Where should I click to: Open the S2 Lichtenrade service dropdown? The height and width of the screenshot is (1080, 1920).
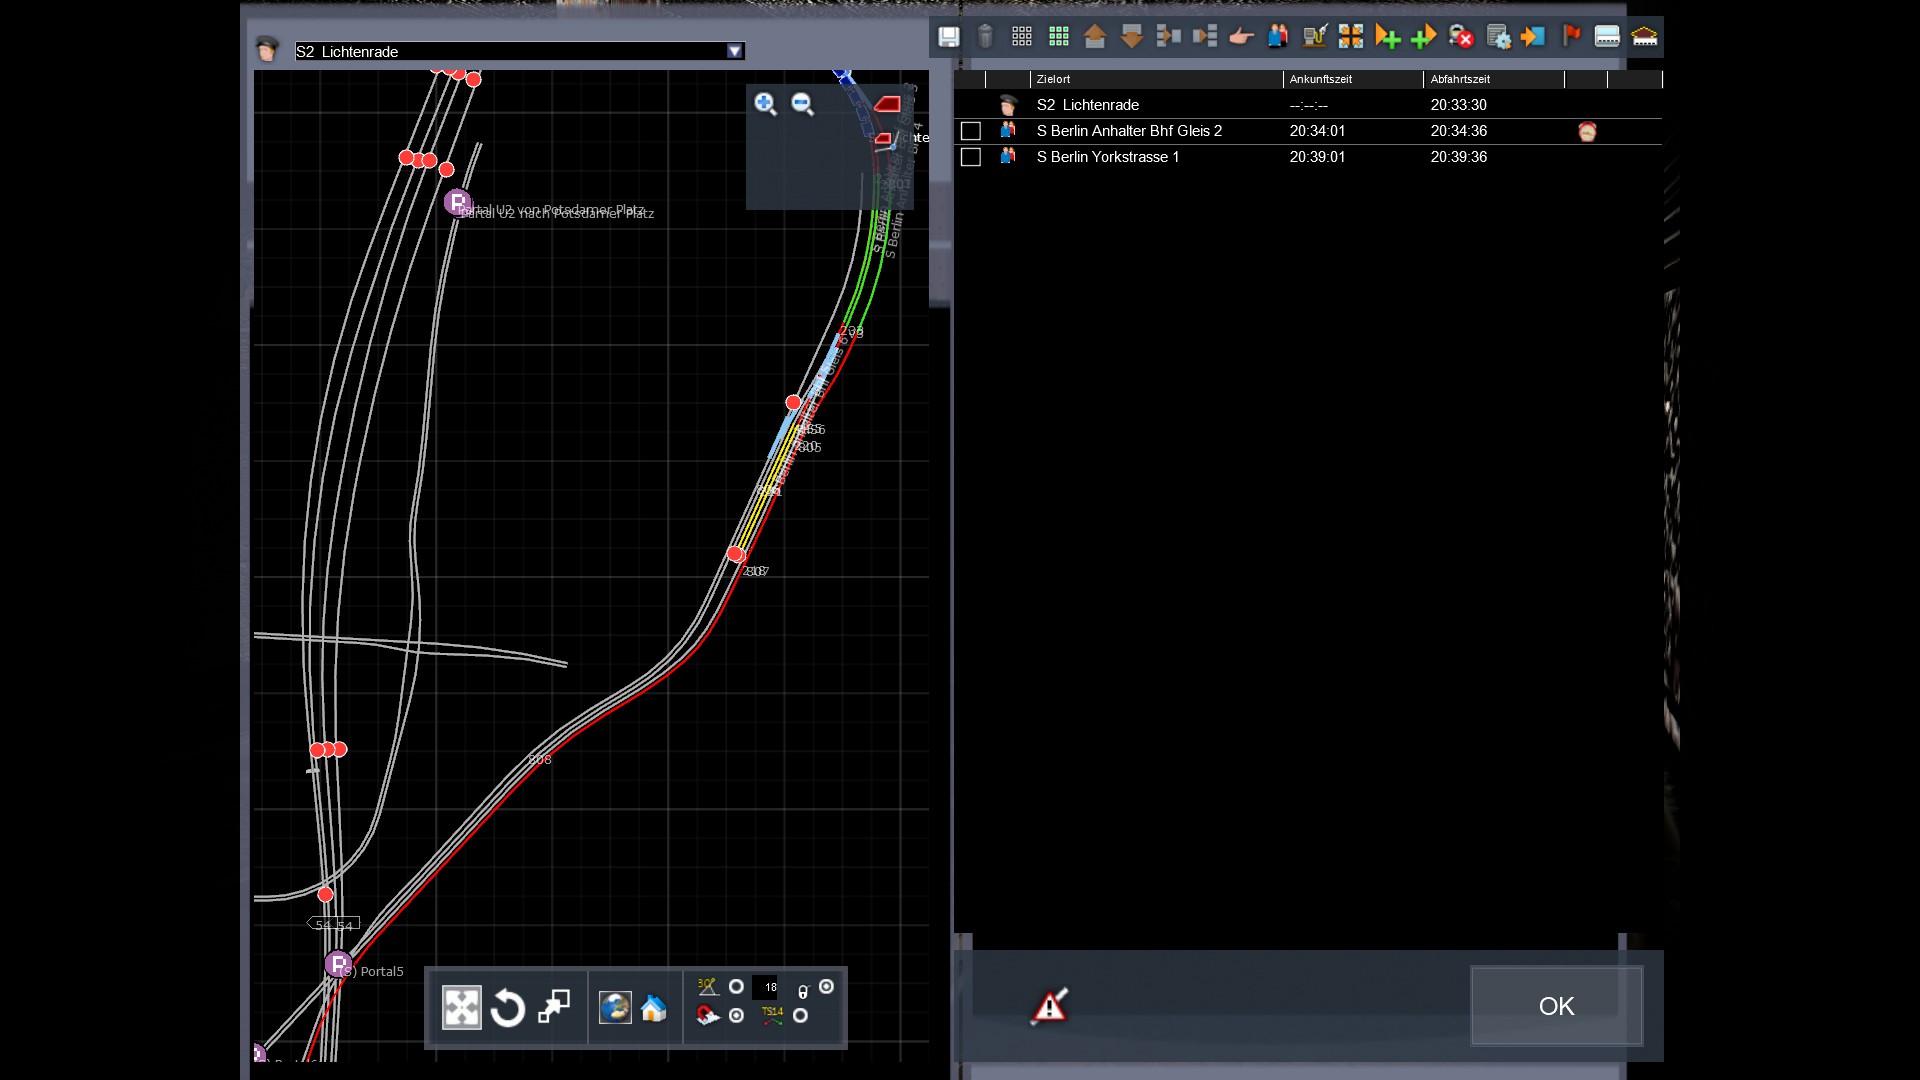coord(734,51)
